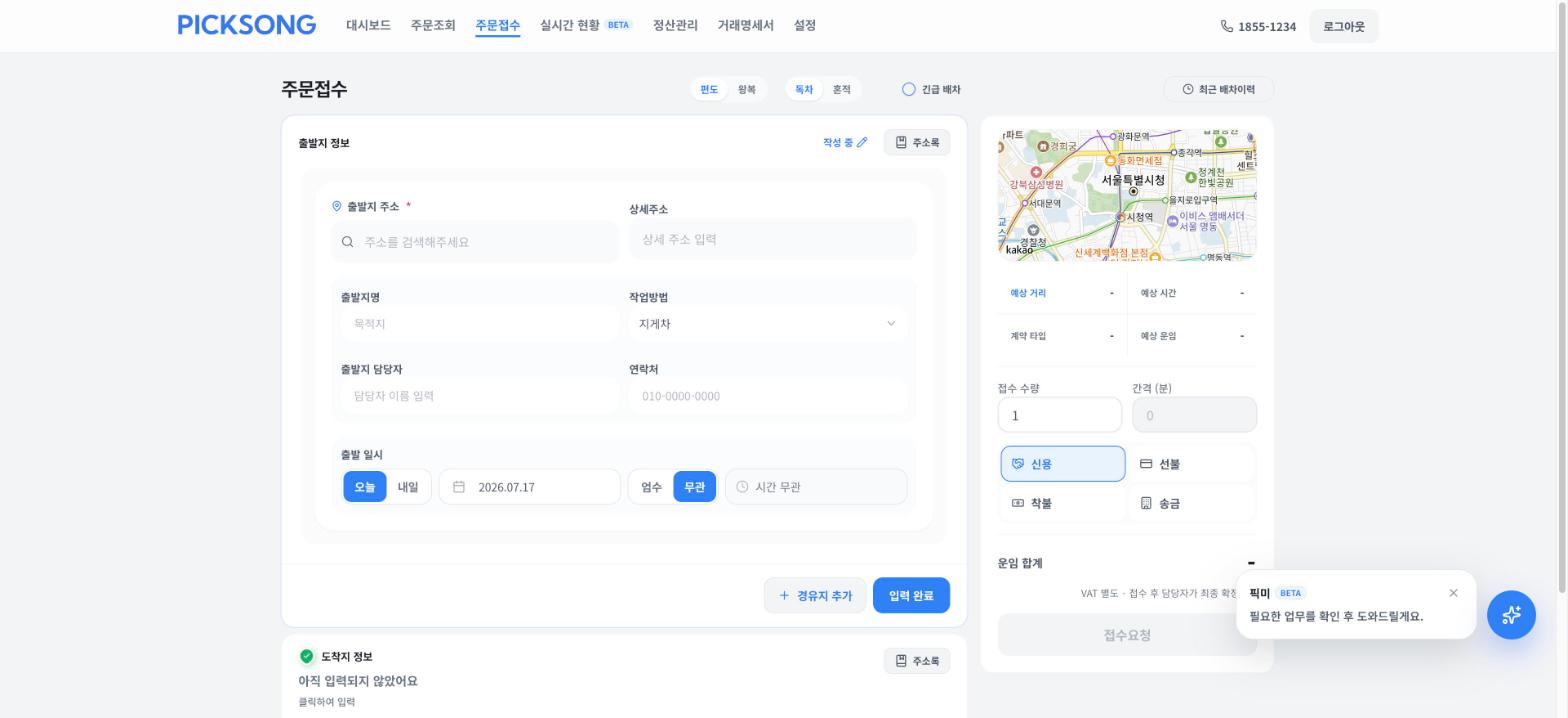Open the 주문접수 menu tab
The image size is (1568, 718).
point(498,25)
